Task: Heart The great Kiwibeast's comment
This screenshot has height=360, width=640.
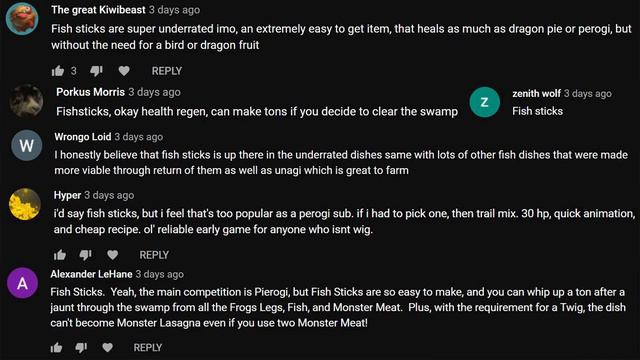Action: pyautogui.click(x=124, y=71)
